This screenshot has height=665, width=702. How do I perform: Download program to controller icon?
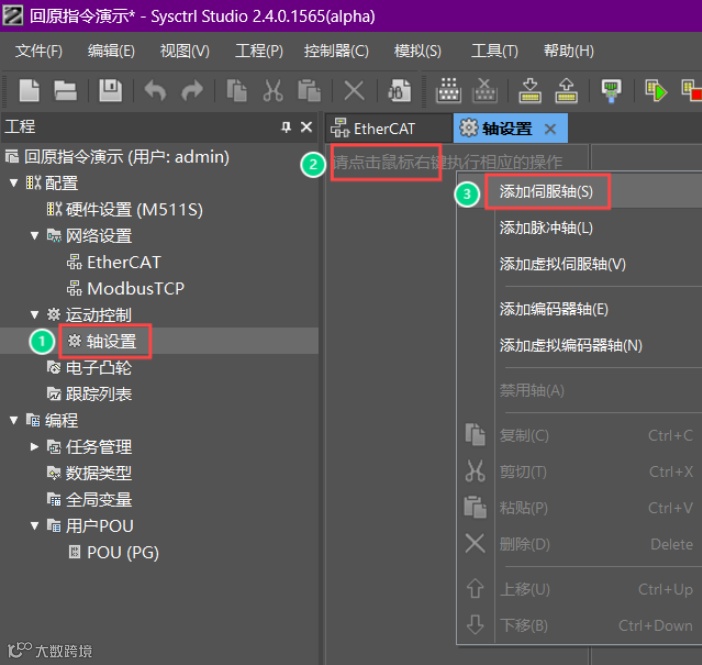pyautogui.click(x=530, y=90)
